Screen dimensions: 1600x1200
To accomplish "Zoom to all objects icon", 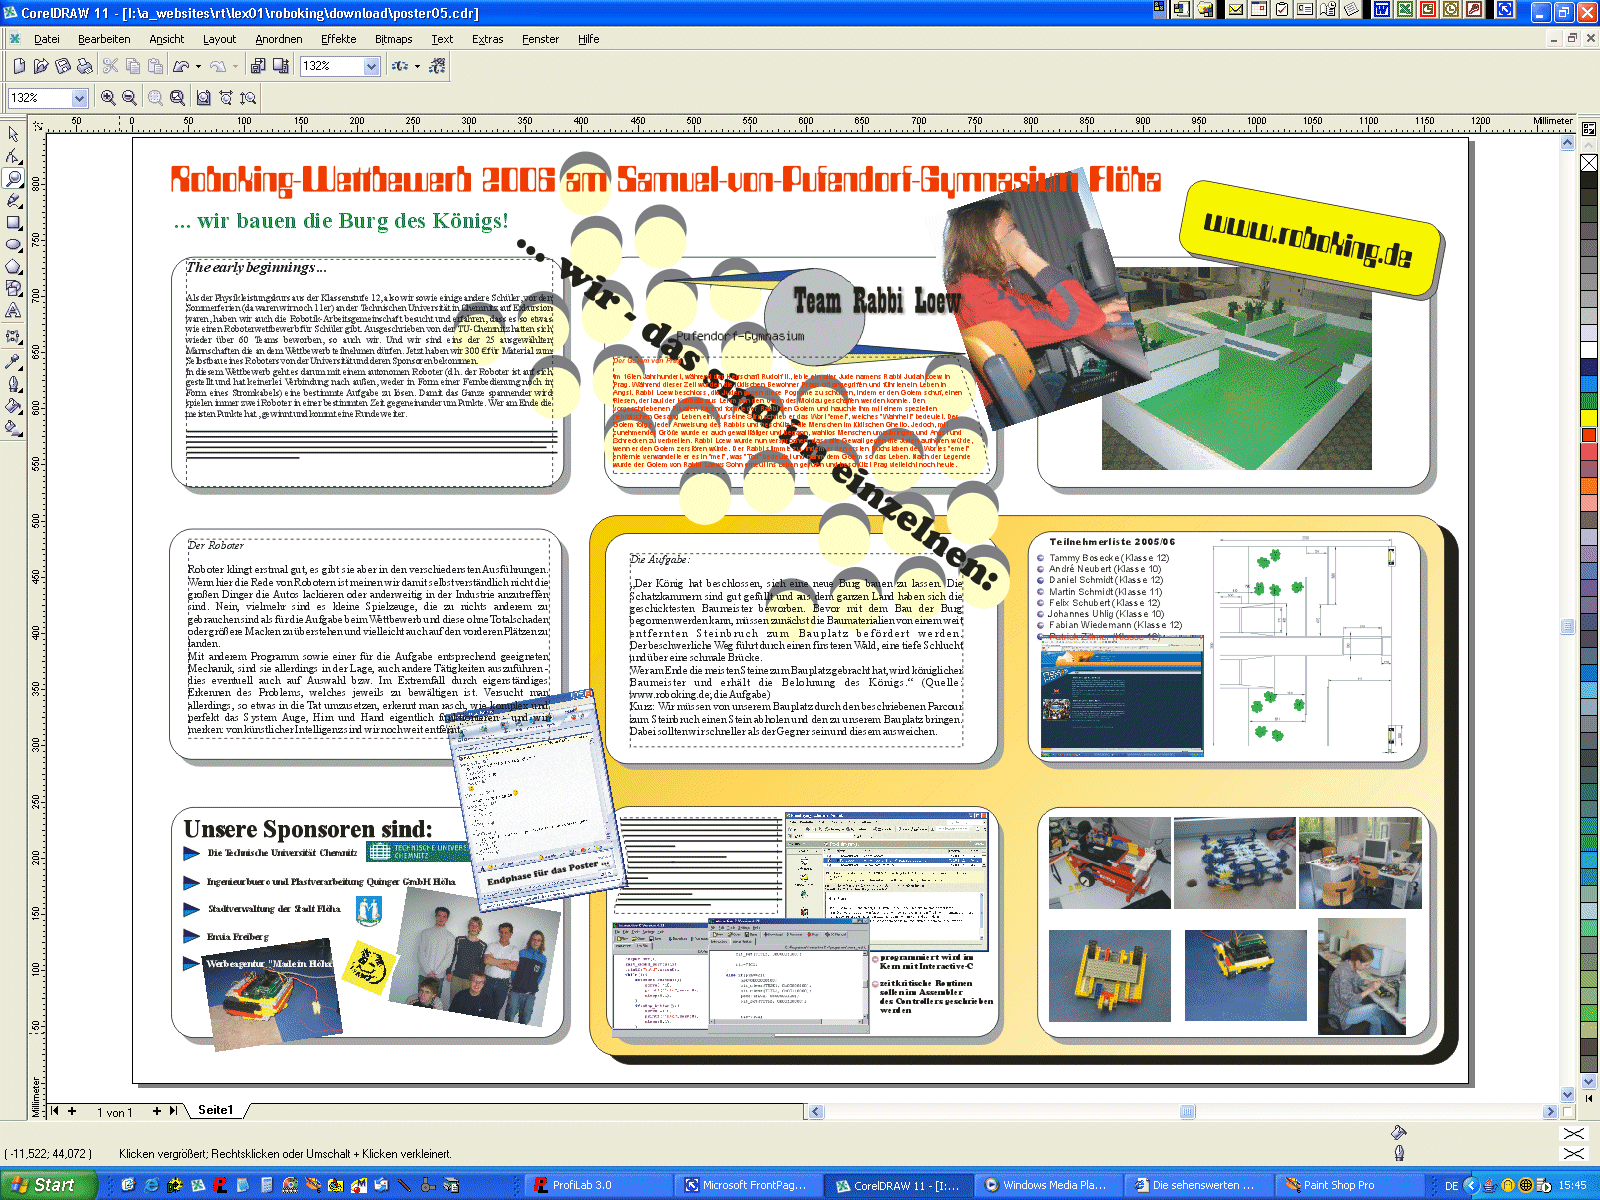I will tap(177, 97).
